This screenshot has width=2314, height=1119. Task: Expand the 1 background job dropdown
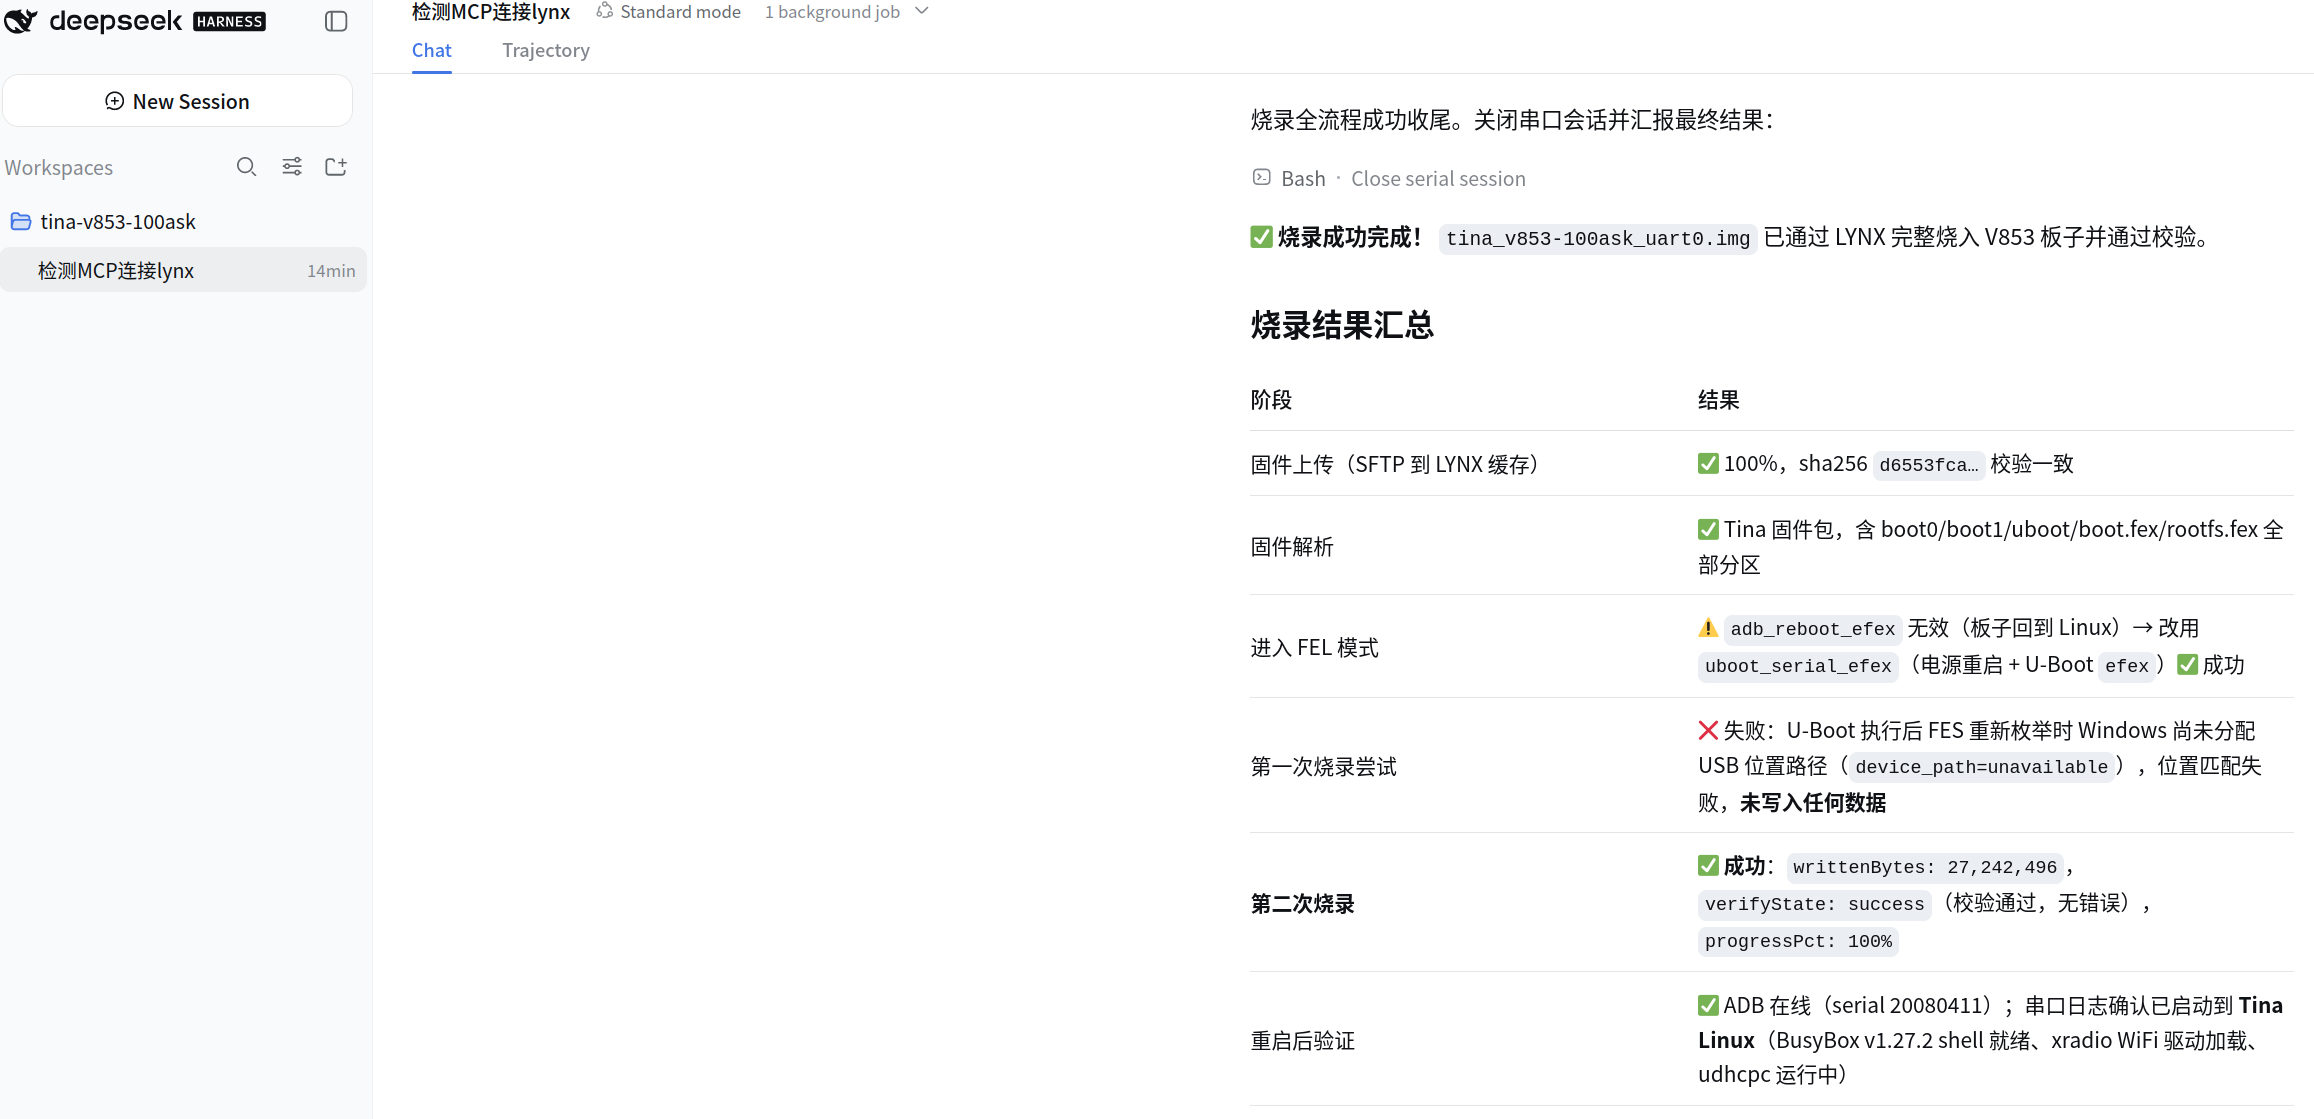point(847,12)
